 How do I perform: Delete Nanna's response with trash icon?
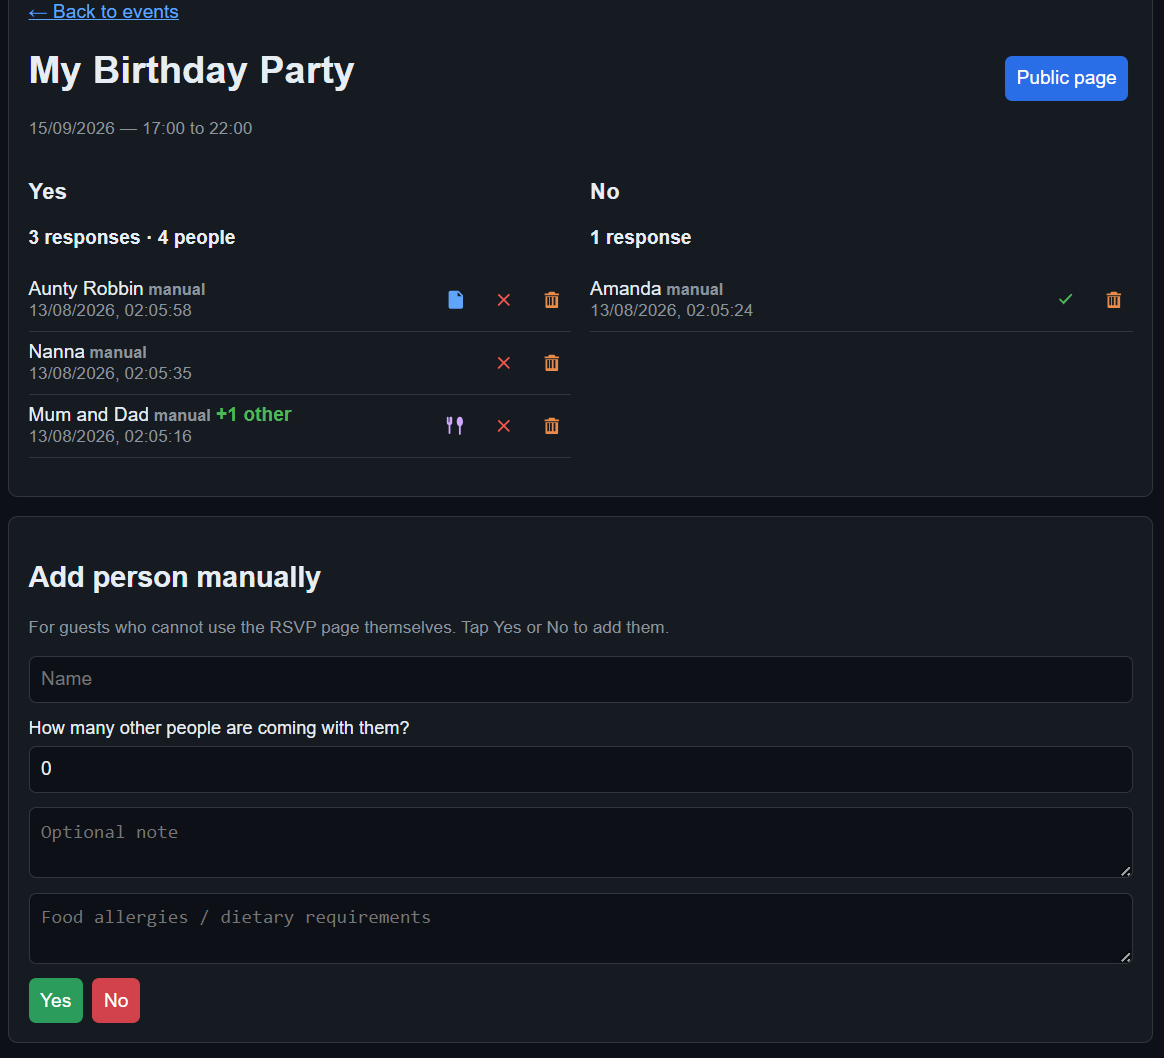tap(552, 362)
